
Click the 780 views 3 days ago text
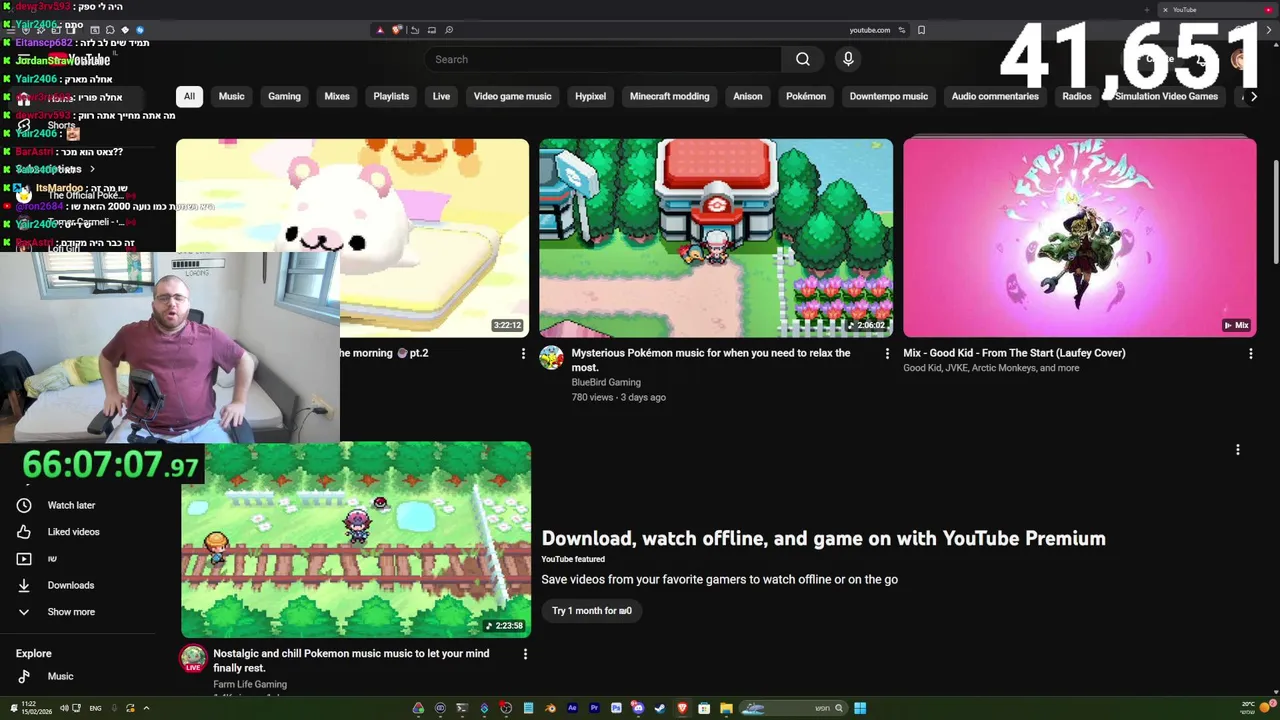point(618,397)
